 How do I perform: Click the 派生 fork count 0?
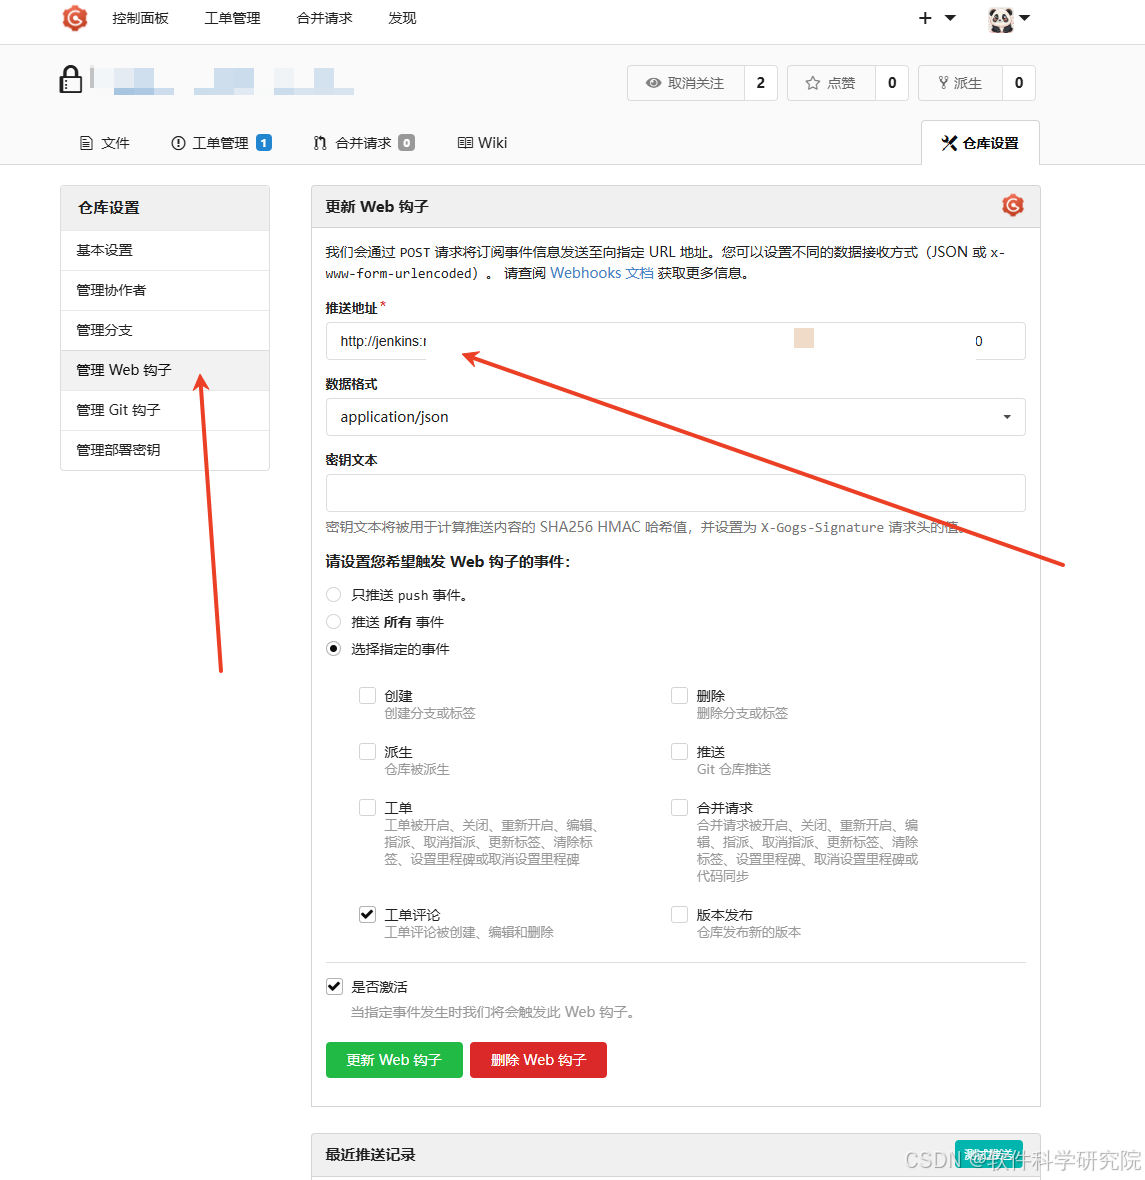pyautogui.click(x=1019, y=83)
